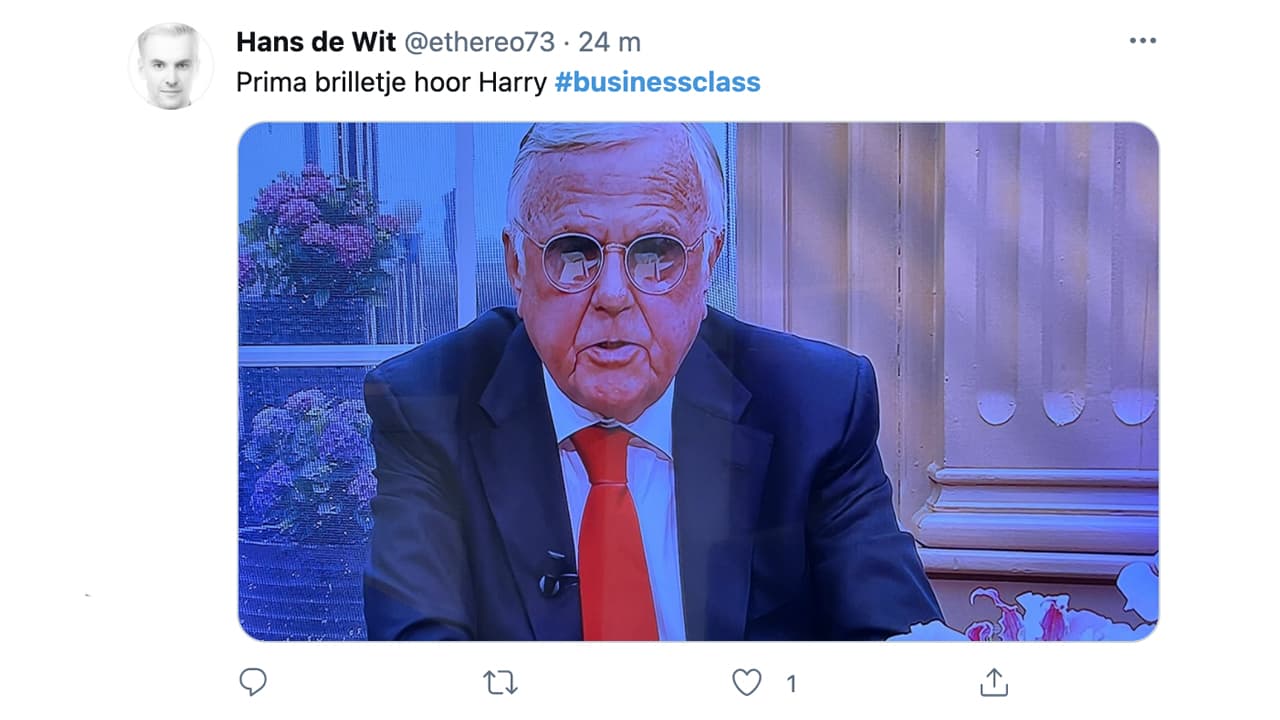Open the #businessclass hashtag link
The width and height of the screenshot is (1280, 720).
coord(657,82)
